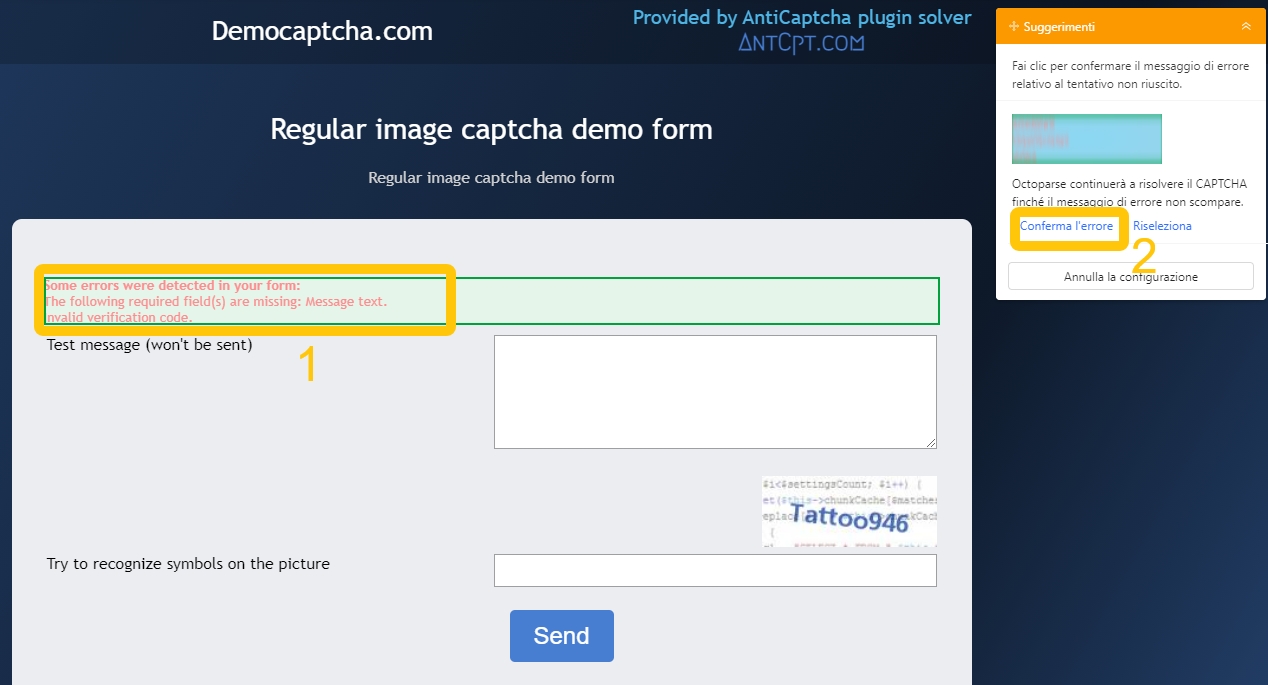This screenshot has width=1268, height=685.
Task: Click the resize grip of the message textarea
Action: pos(931,443)
